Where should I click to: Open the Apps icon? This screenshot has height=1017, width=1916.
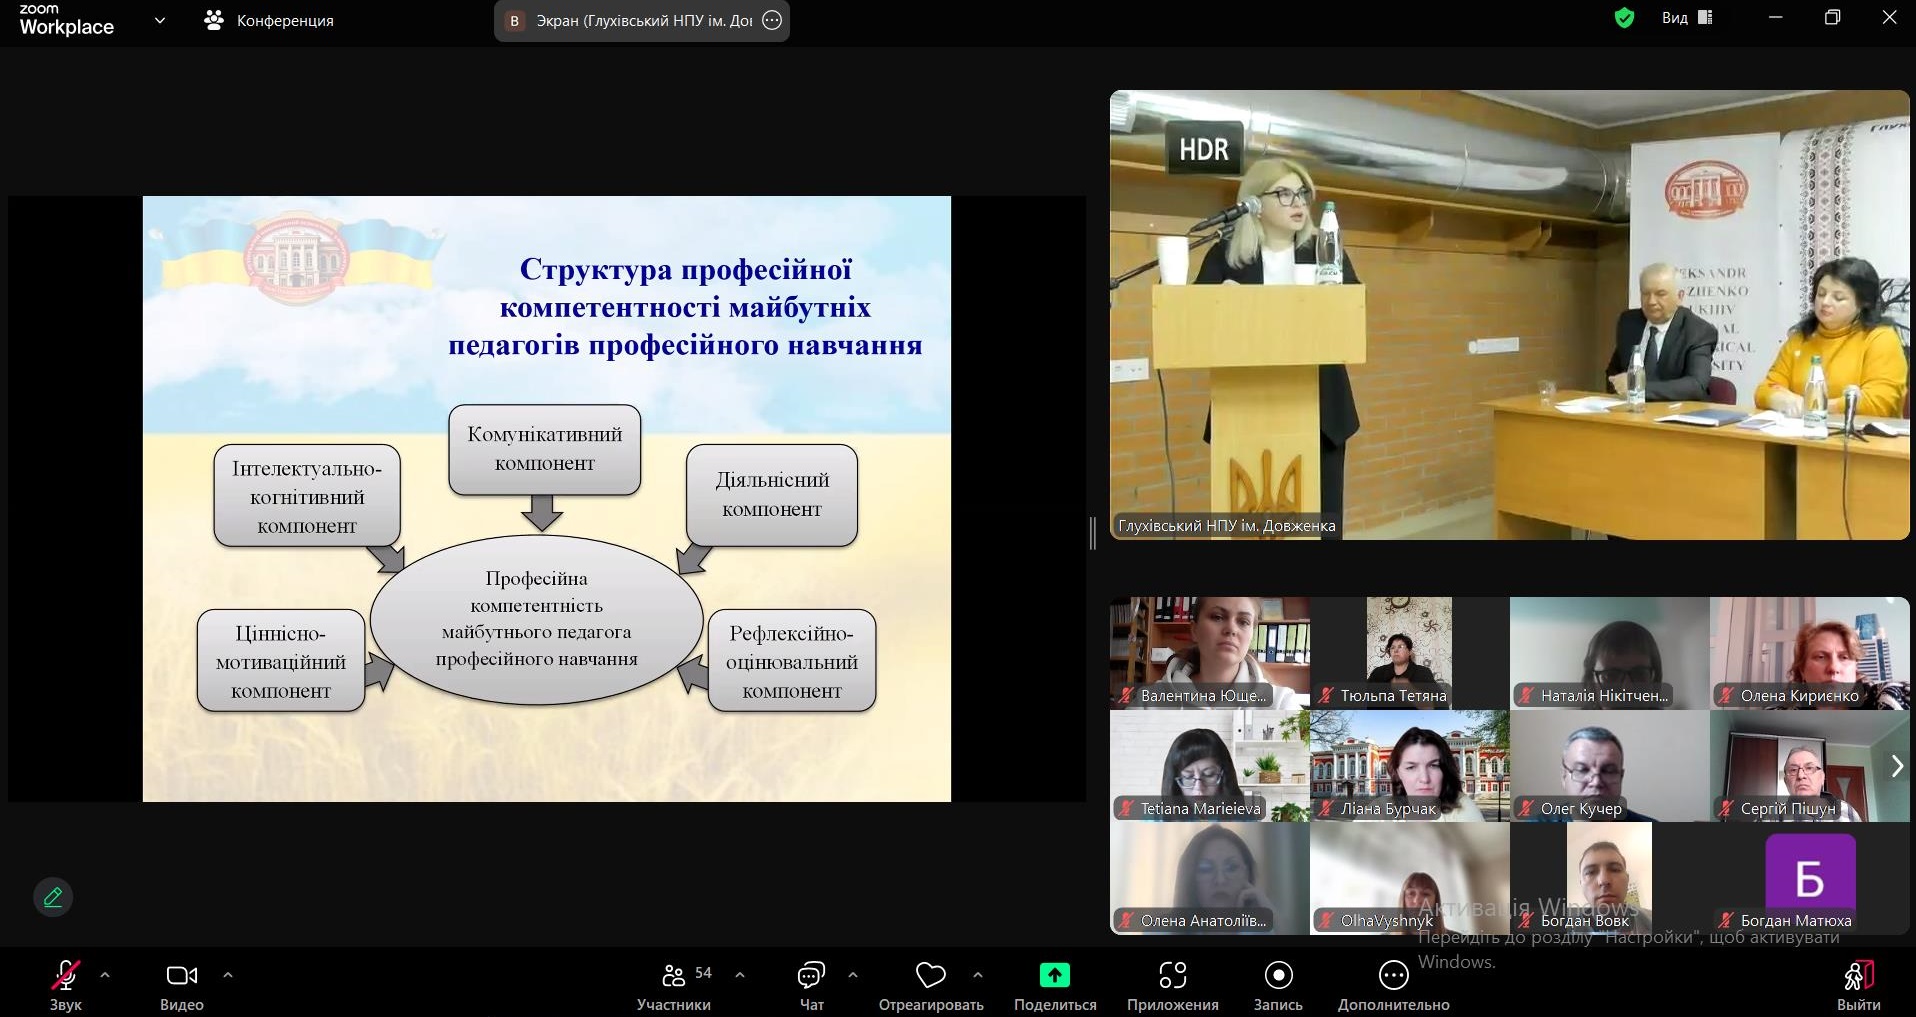click(x=1172, y=975)
